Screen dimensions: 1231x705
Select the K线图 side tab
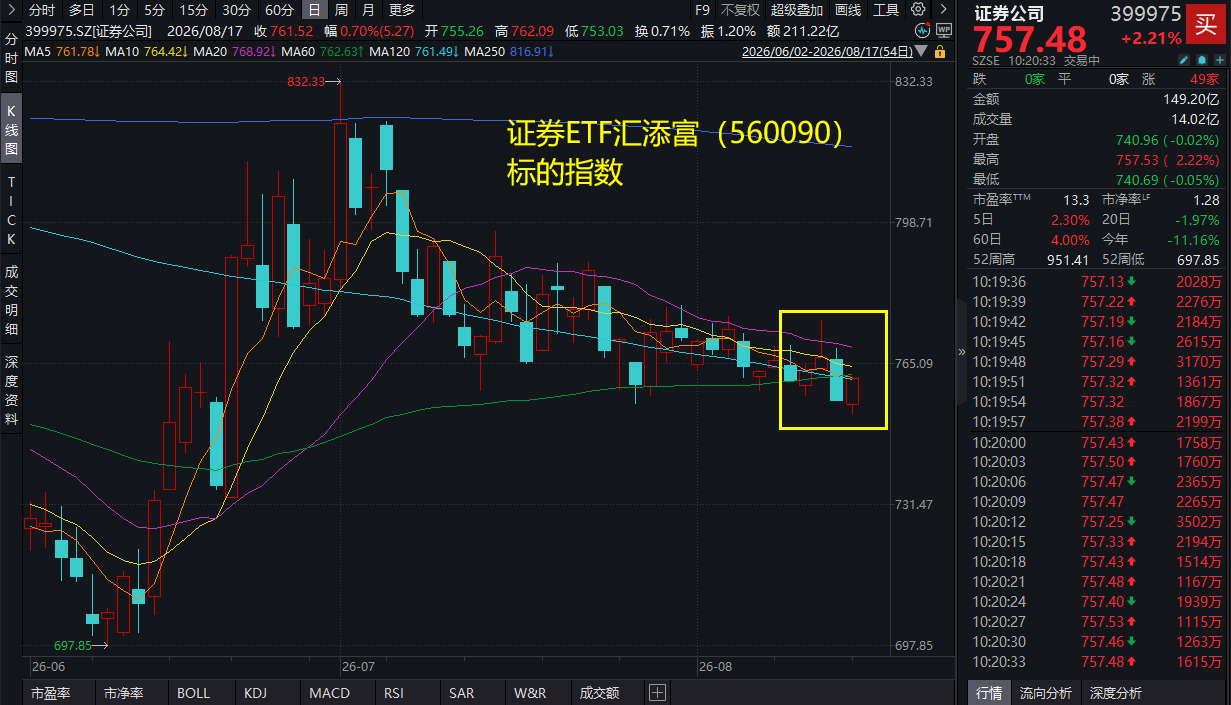tap(11, 129)
